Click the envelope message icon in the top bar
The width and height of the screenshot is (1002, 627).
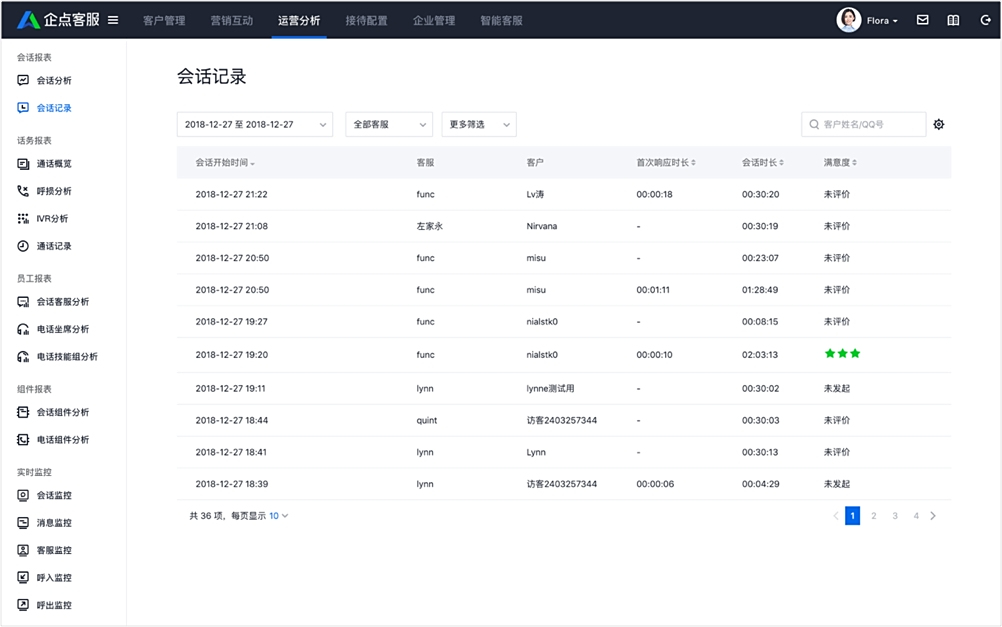(922, 19)
